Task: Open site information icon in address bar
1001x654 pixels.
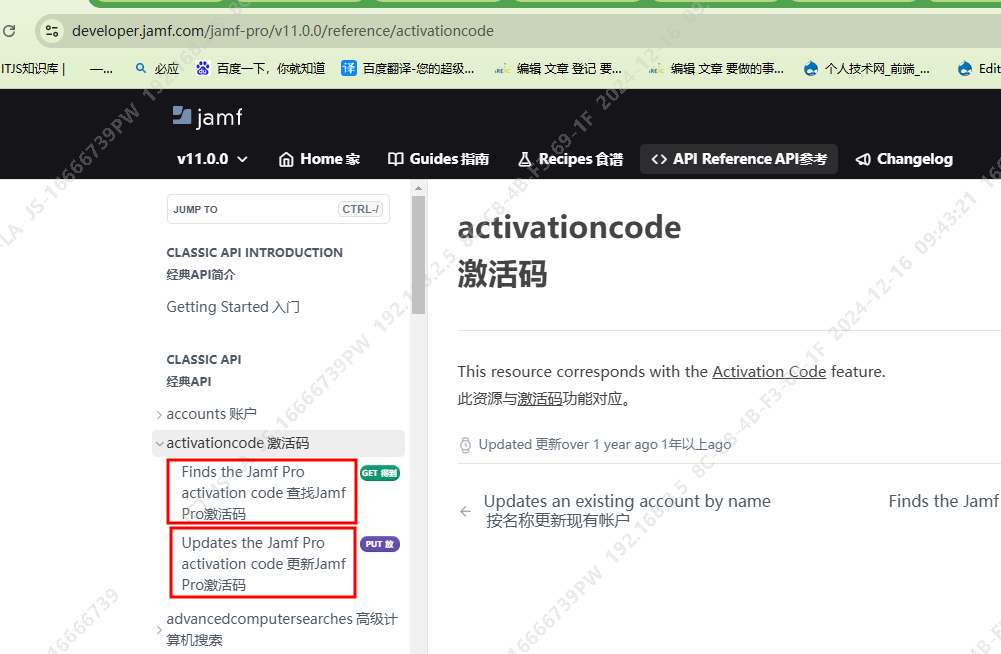Action: (52, 31)
